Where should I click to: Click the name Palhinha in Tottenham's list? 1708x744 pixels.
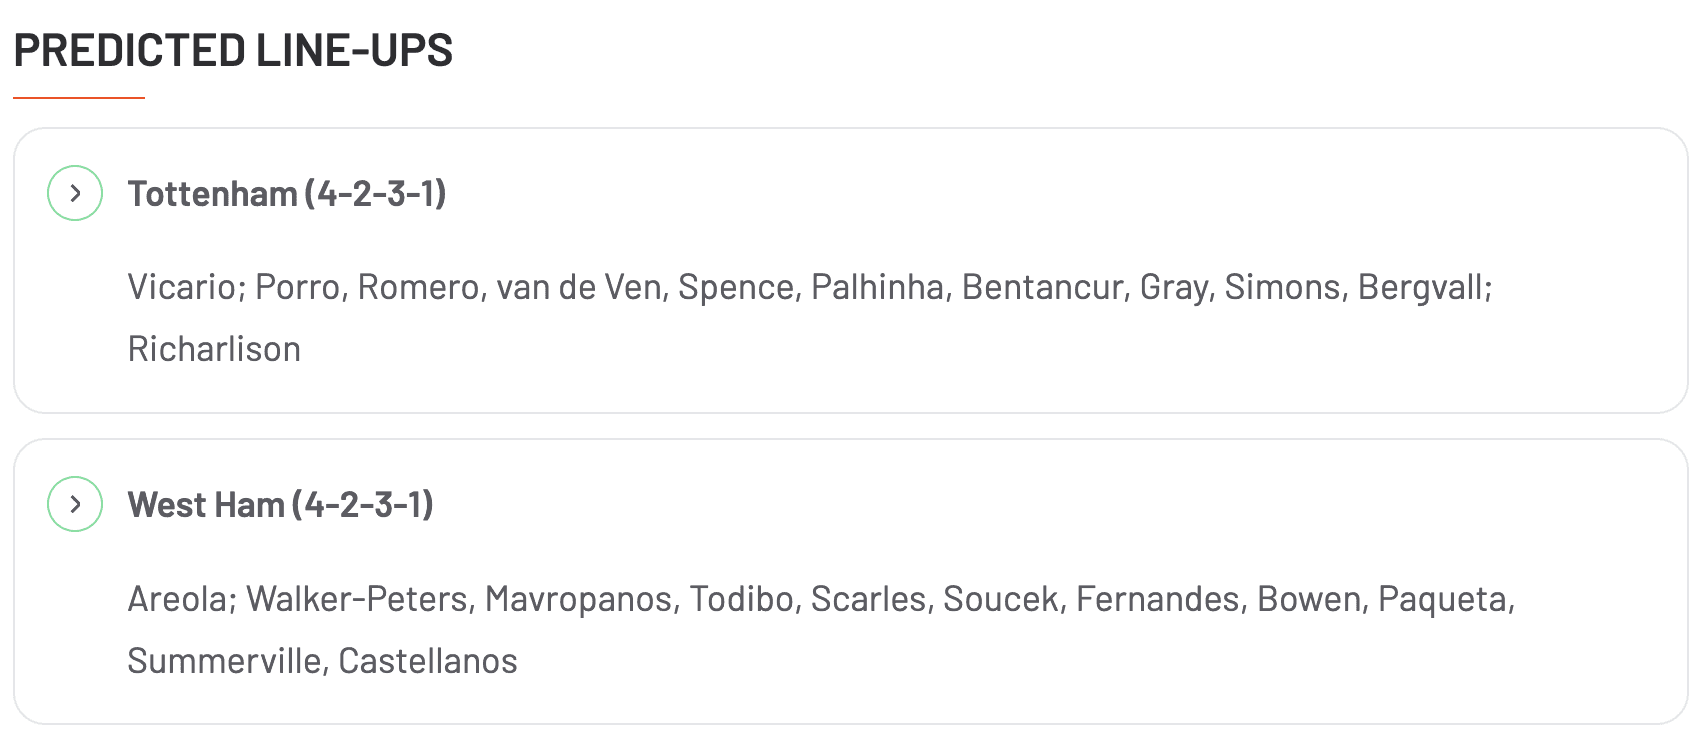tap(877, 287)
